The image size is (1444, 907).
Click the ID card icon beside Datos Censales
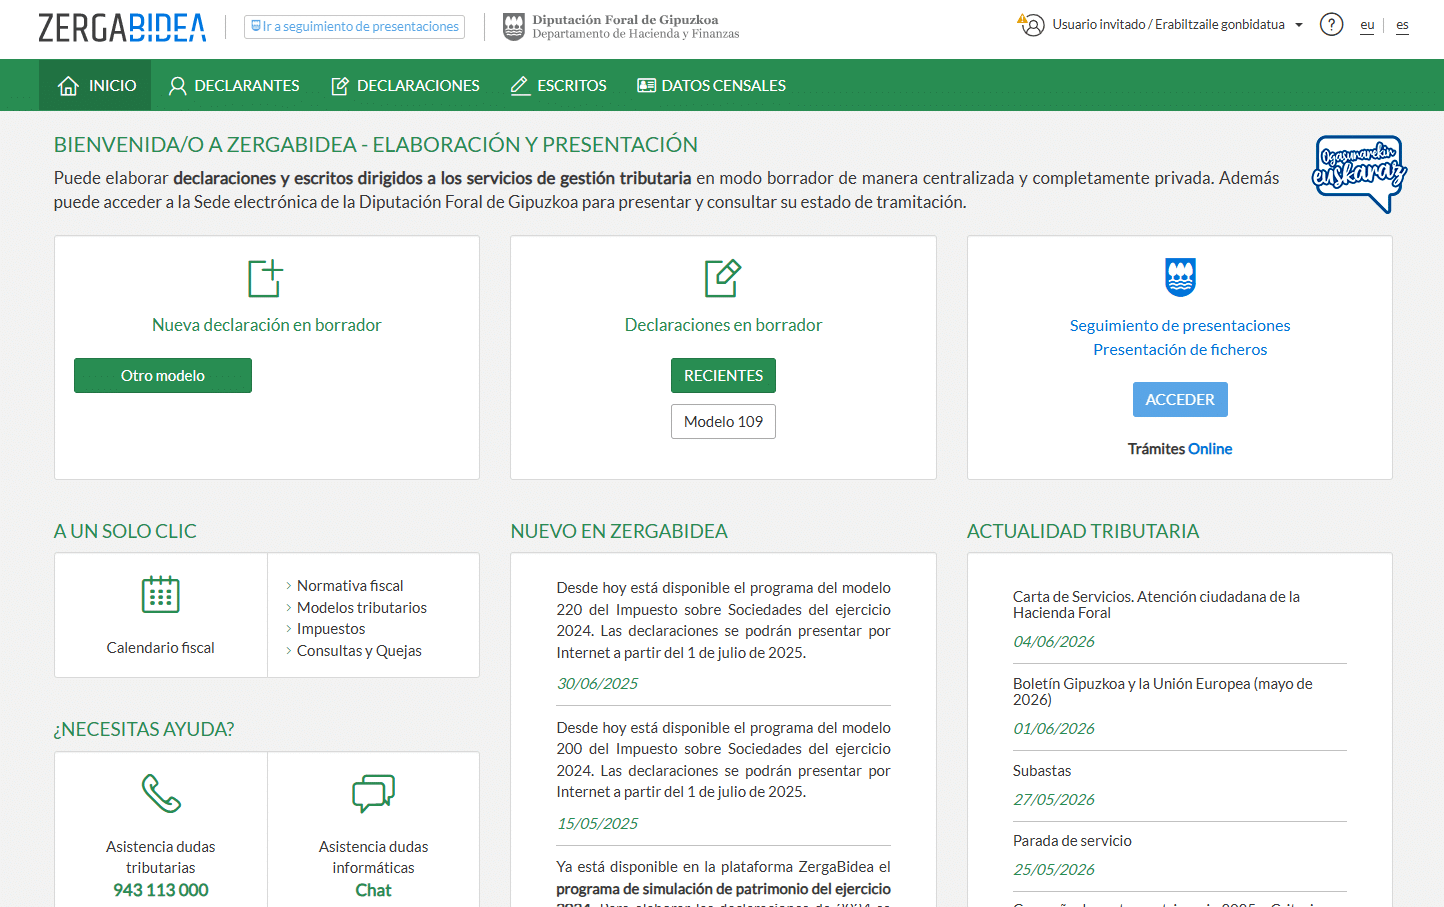(647, 86)
